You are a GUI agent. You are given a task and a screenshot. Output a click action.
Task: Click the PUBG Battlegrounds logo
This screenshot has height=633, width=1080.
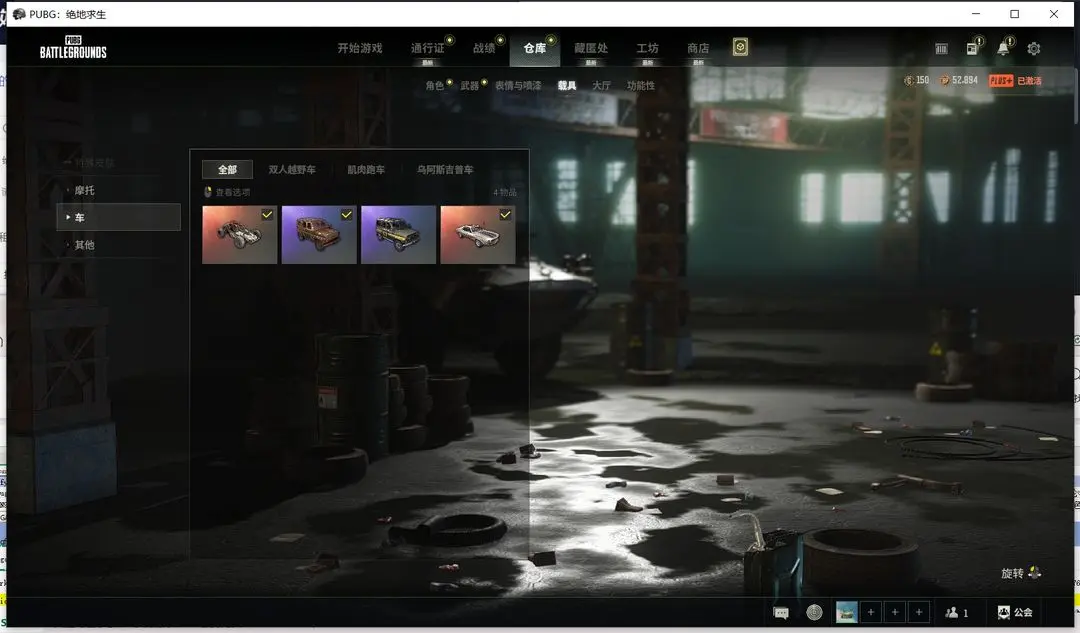tap(73, 47)
